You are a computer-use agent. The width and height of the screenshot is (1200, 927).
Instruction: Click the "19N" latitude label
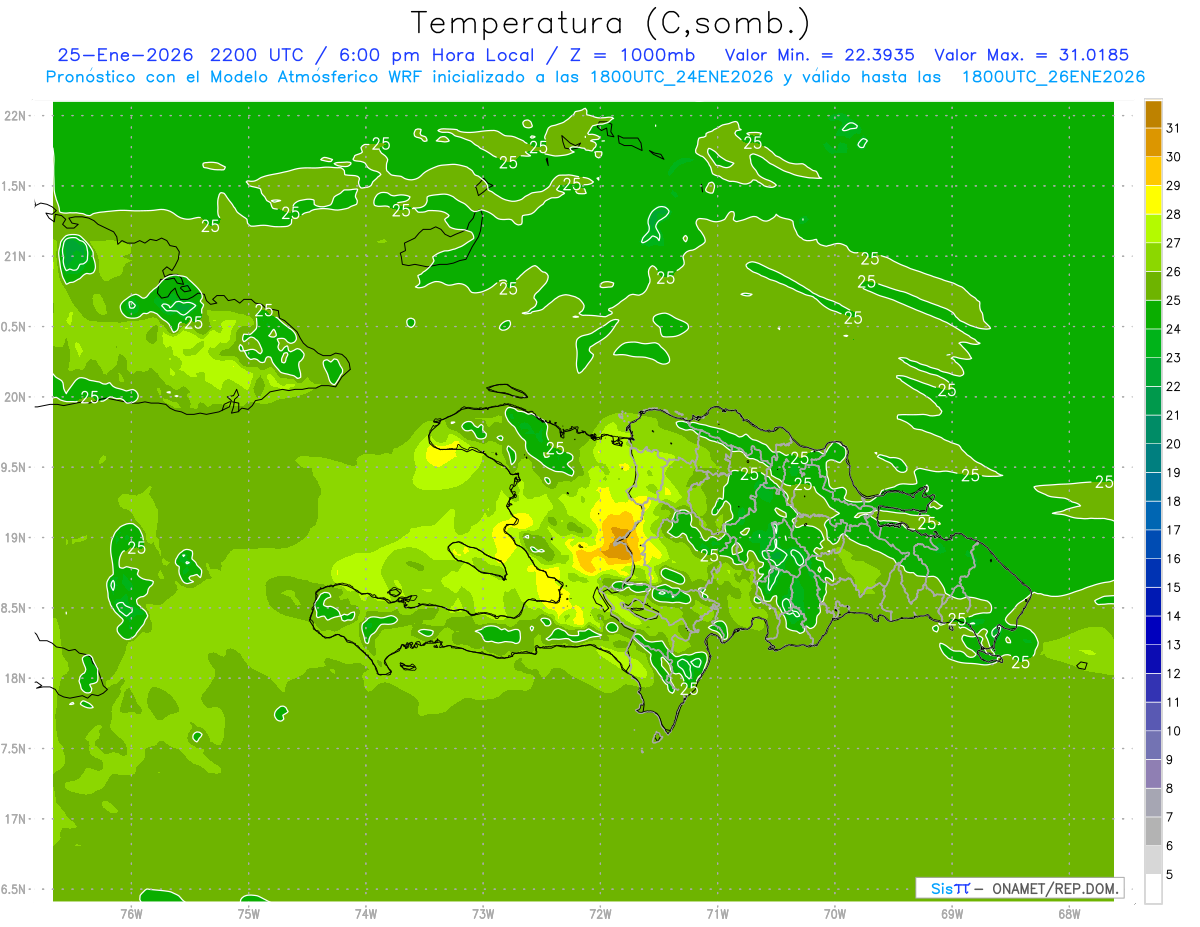click(x=15, y=537)
